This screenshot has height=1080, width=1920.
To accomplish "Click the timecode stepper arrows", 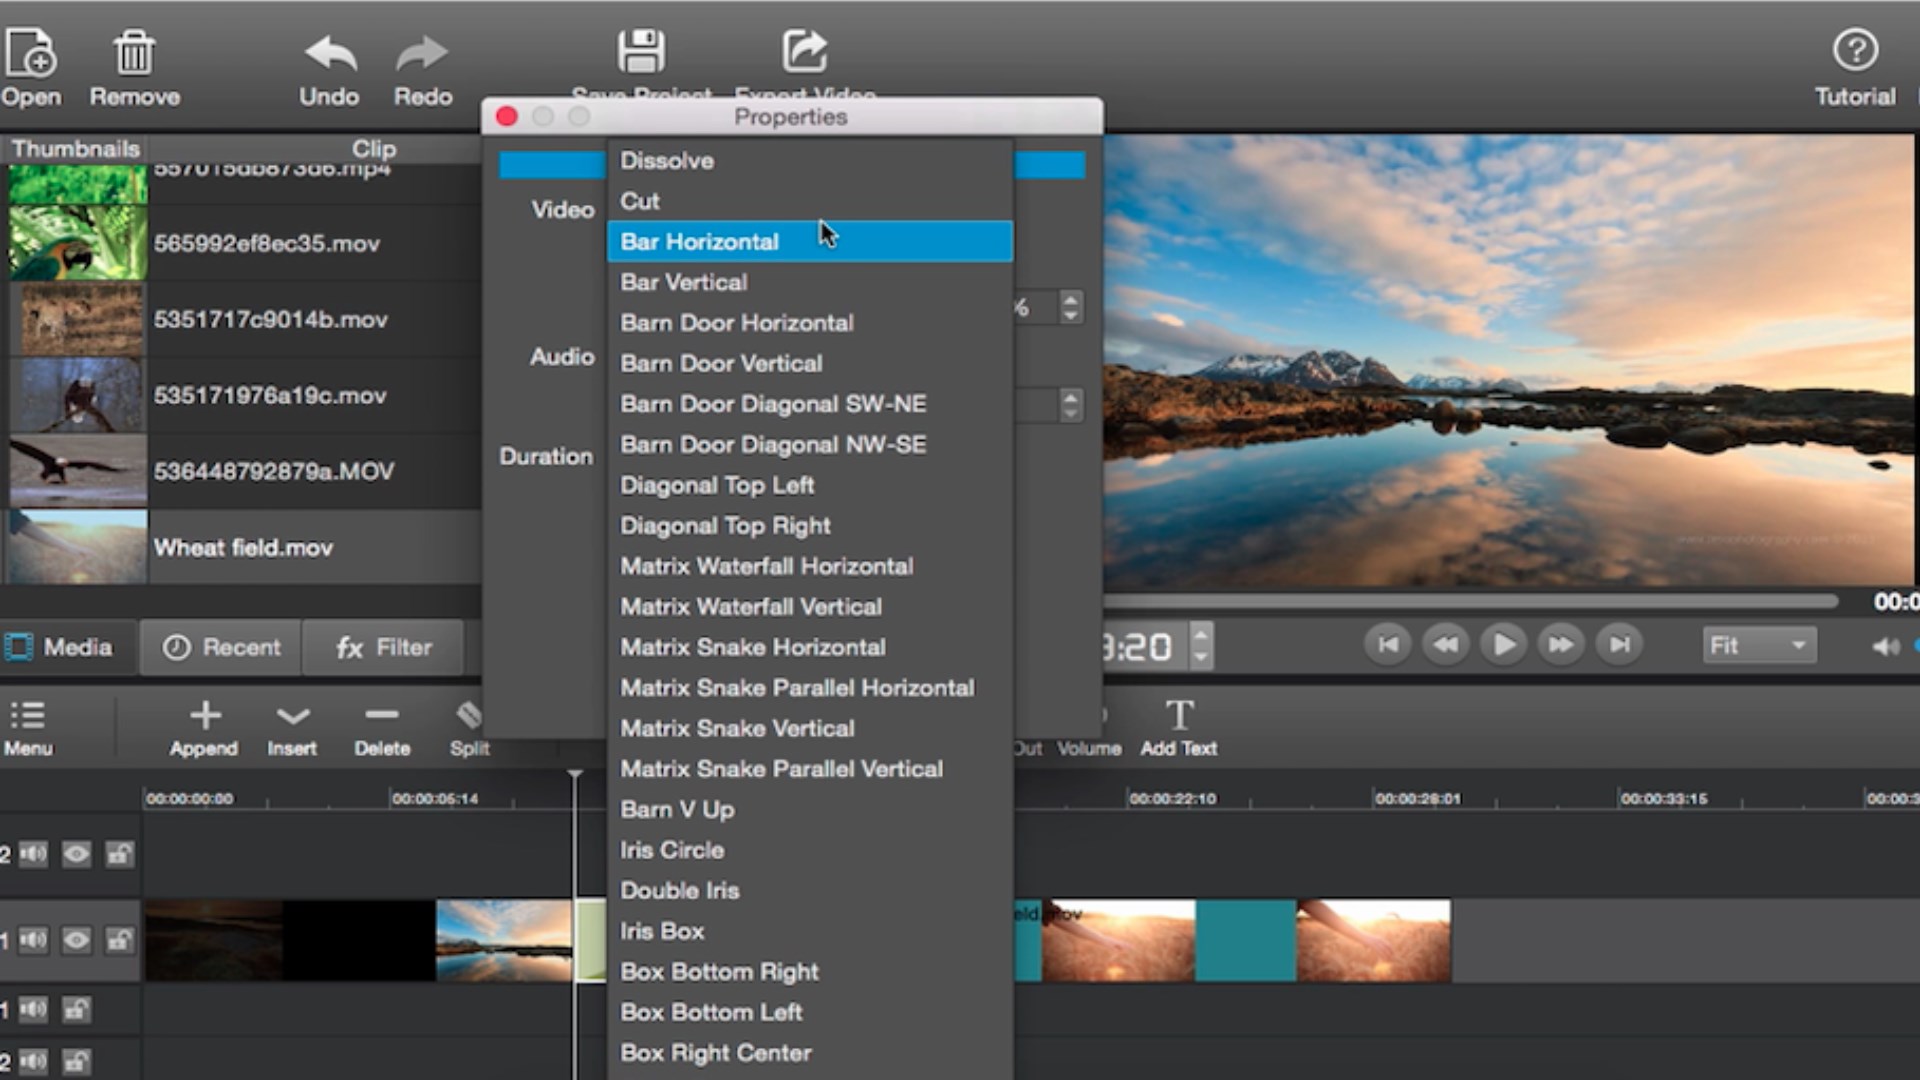I will coord(1201,646).
